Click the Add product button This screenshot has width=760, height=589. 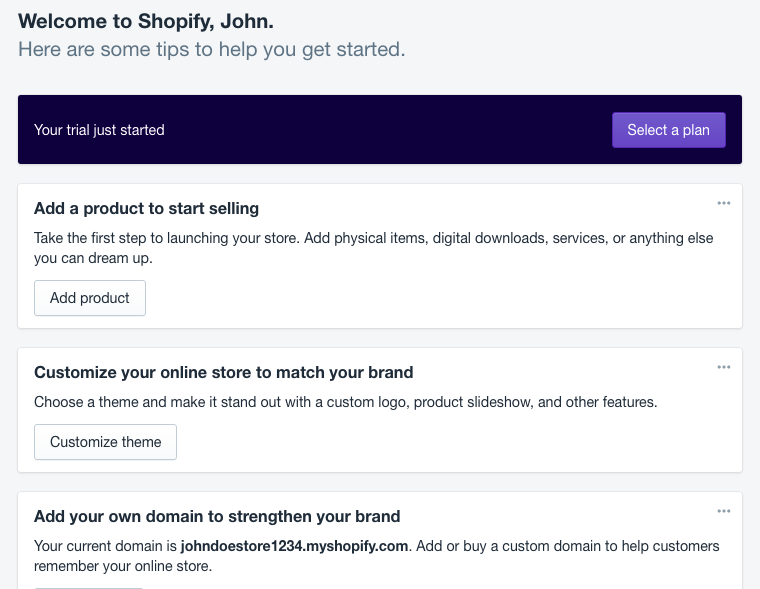pyautogui.click(x=90, y=298)
